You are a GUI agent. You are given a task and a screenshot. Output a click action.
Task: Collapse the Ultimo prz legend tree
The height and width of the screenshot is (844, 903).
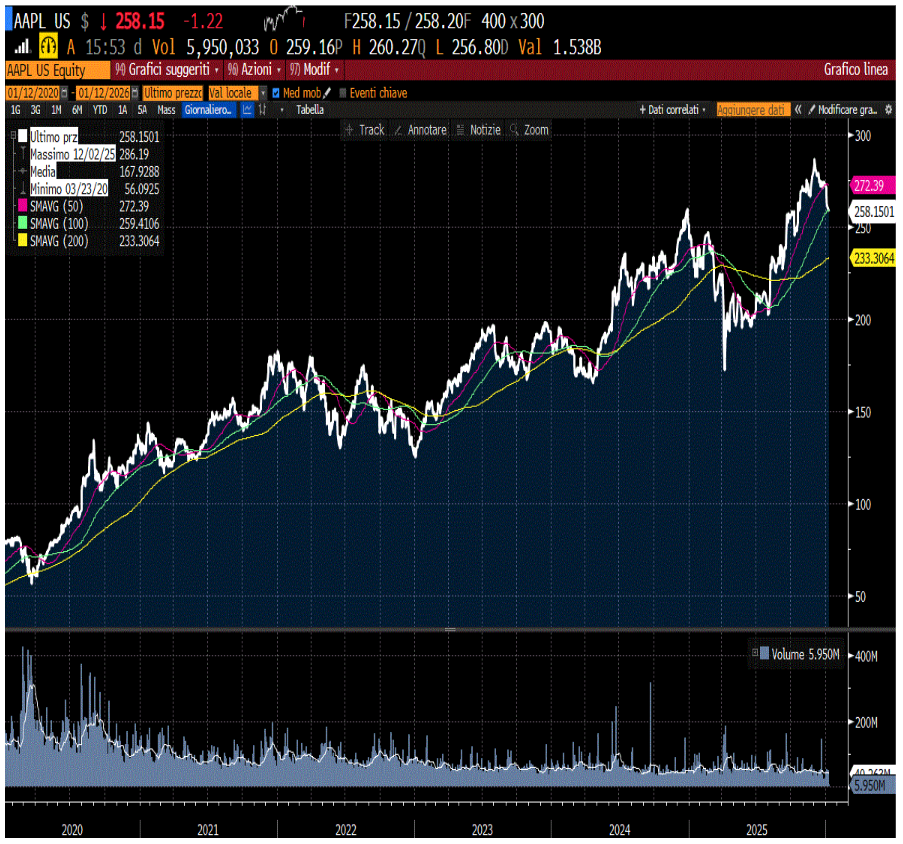point(13,136)
